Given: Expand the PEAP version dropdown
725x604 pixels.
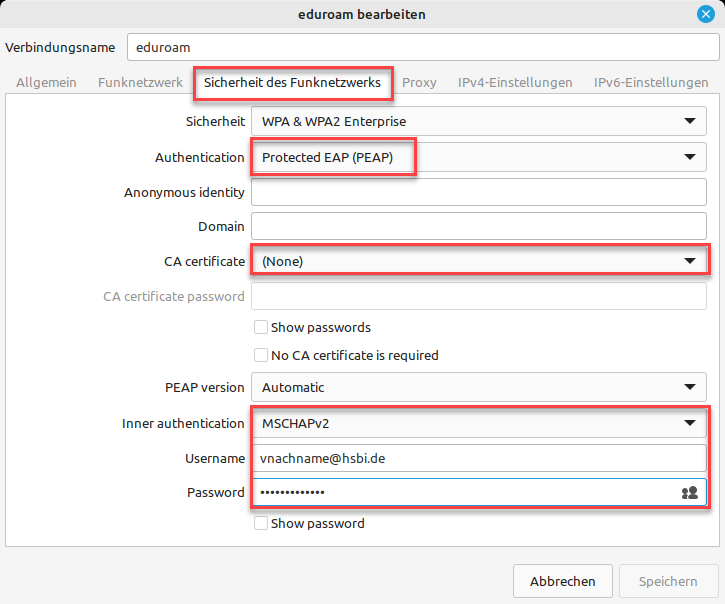Looking at the screenshot, I should coord(478,387).
